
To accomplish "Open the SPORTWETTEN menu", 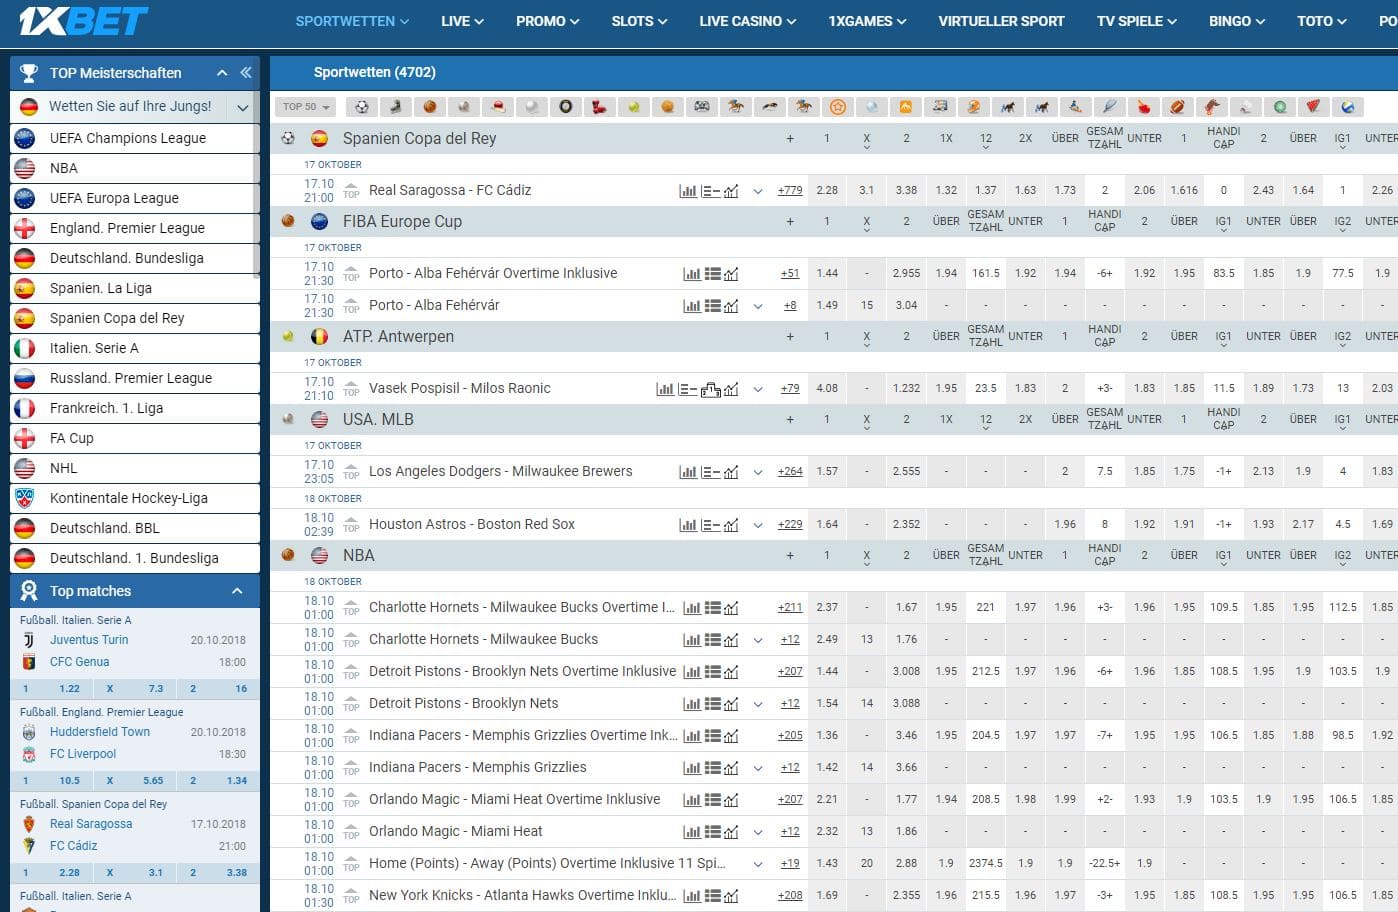I will (x=352, y=21).
